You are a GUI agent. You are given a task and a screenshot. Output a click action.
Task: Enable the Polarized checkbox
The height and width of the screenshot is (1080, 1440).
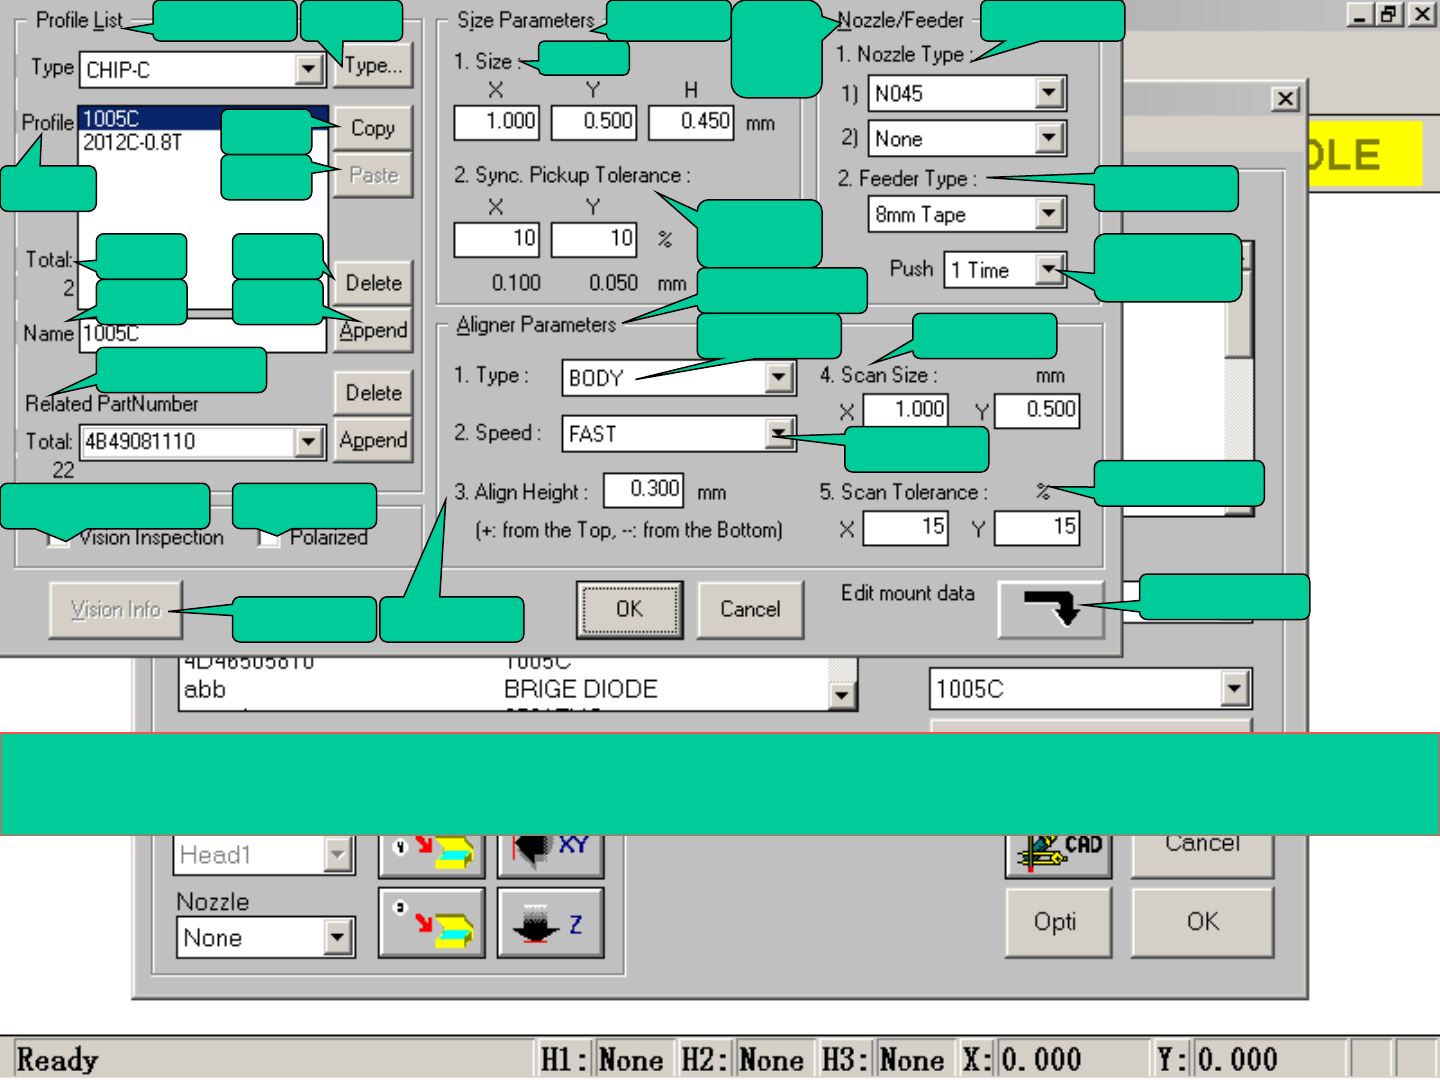pyautogui.click(x=268, y=539)
